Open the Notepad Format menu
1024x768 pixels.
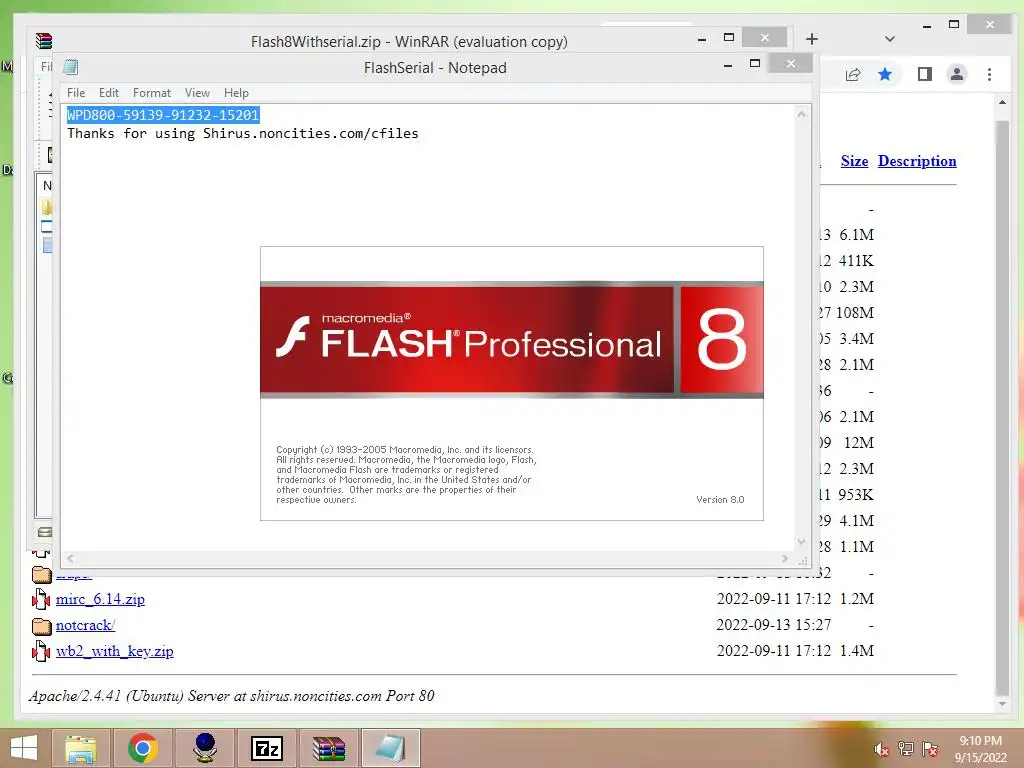152,93
